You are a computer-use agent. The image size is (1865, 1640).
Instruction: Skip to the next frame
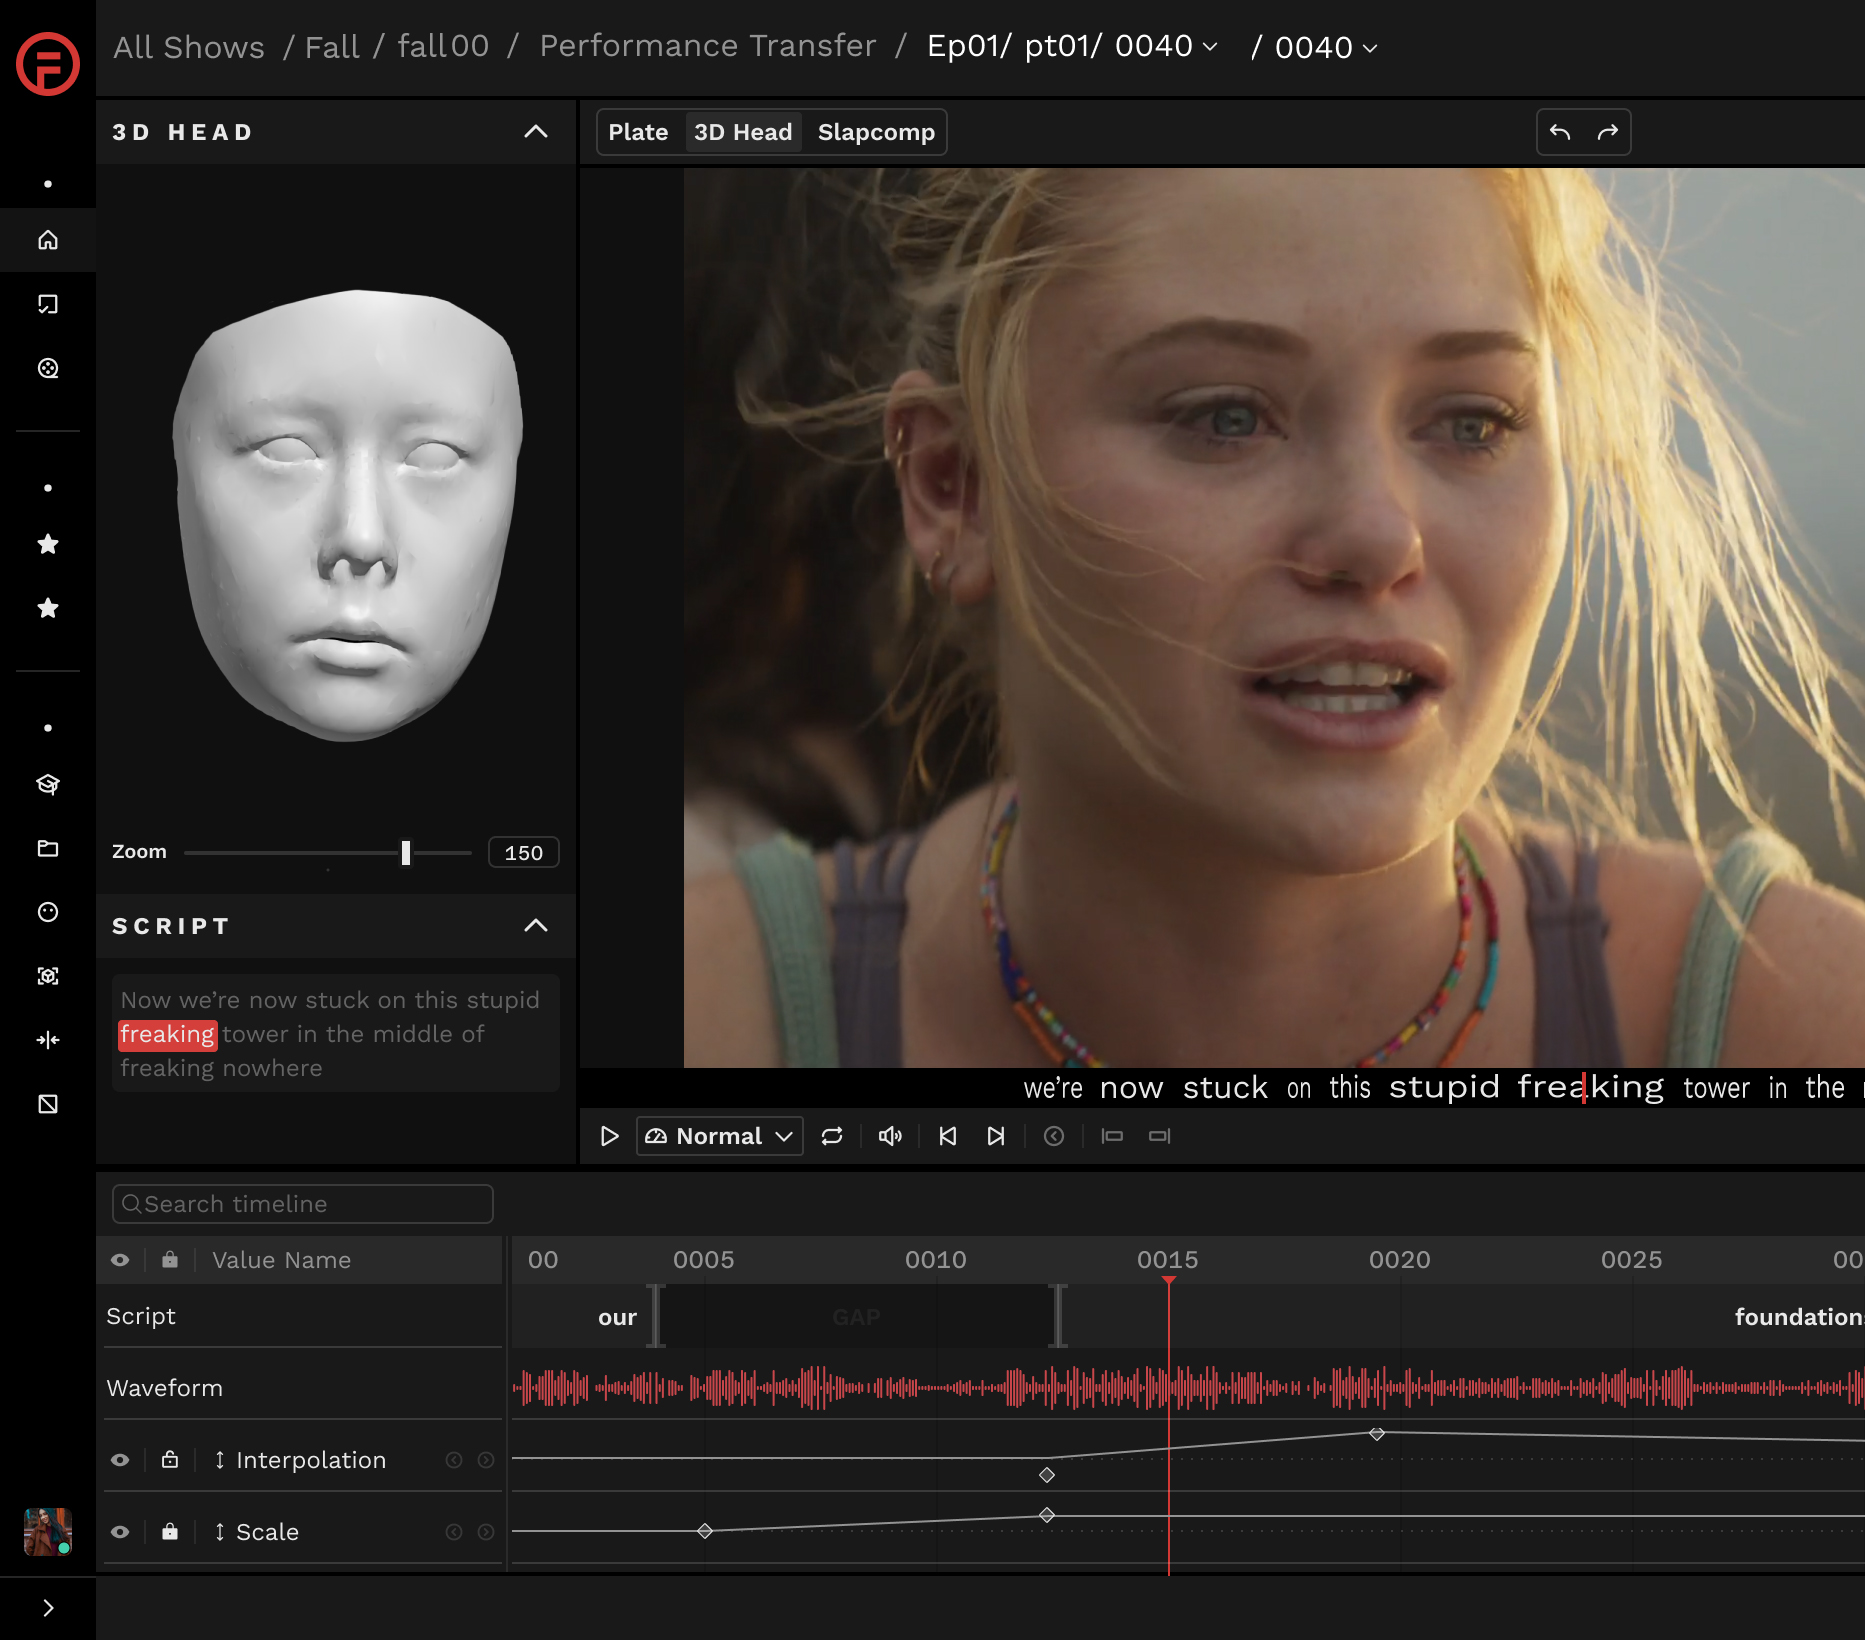(996, 1136)
